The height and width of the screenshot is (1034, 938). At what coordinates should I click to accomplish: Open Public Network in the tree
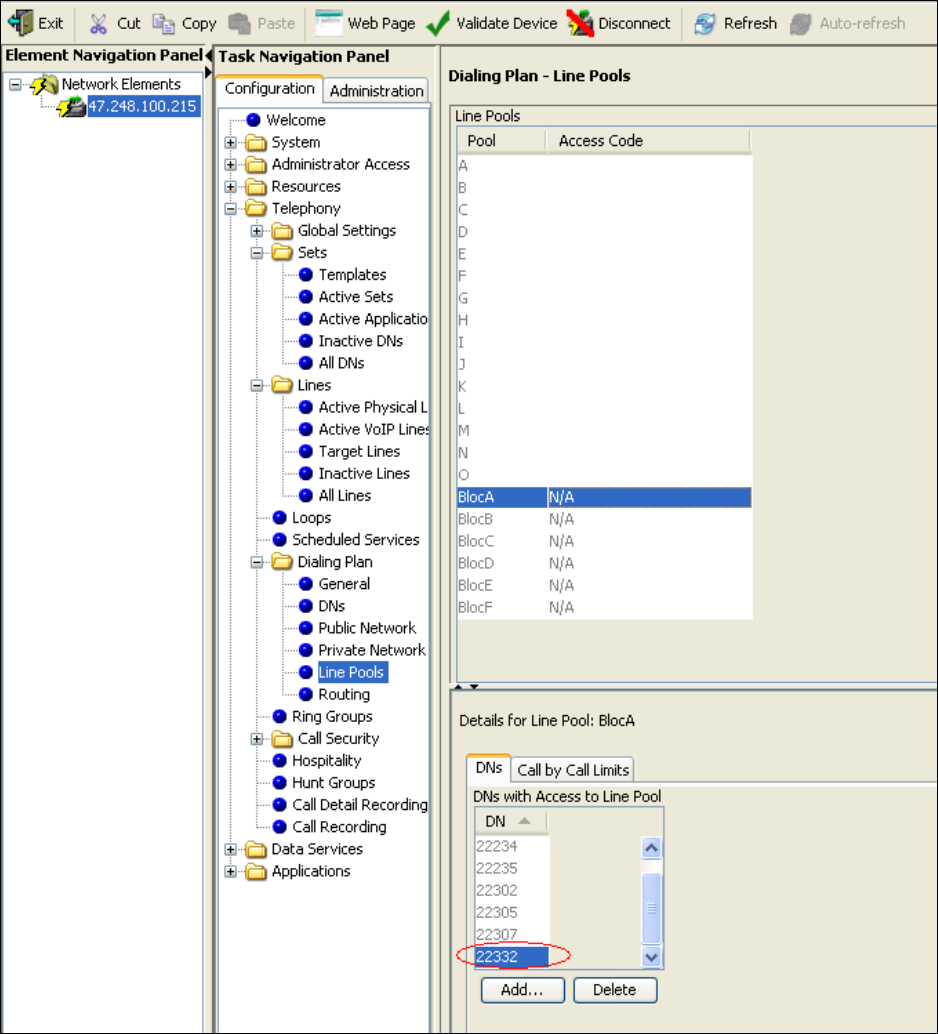[x=367, y=628]
